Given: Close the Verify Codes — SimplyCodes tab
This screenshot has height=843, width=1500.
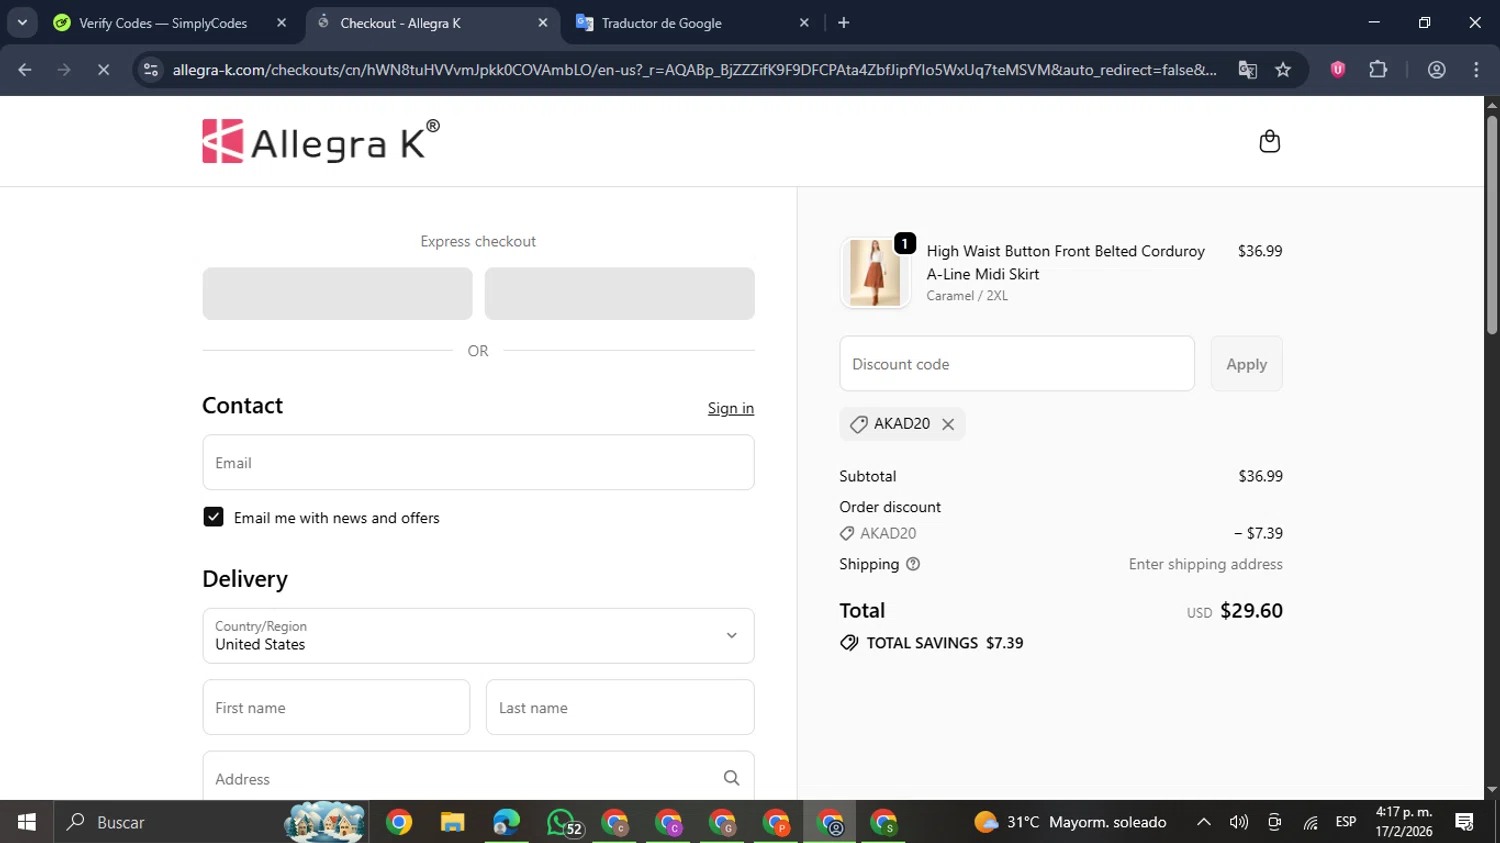Looking at the screenshot, I should click(281, 23).
